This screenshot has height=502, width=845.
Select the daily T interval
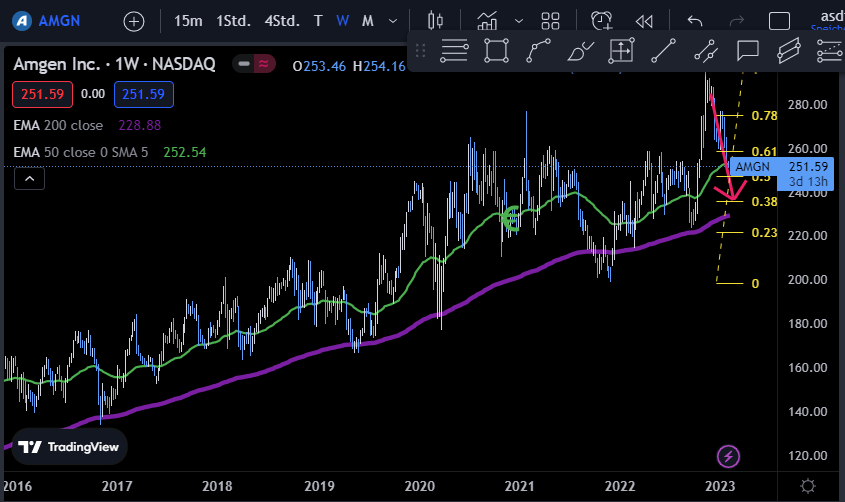pyautogui.click(x=318, y=21)
